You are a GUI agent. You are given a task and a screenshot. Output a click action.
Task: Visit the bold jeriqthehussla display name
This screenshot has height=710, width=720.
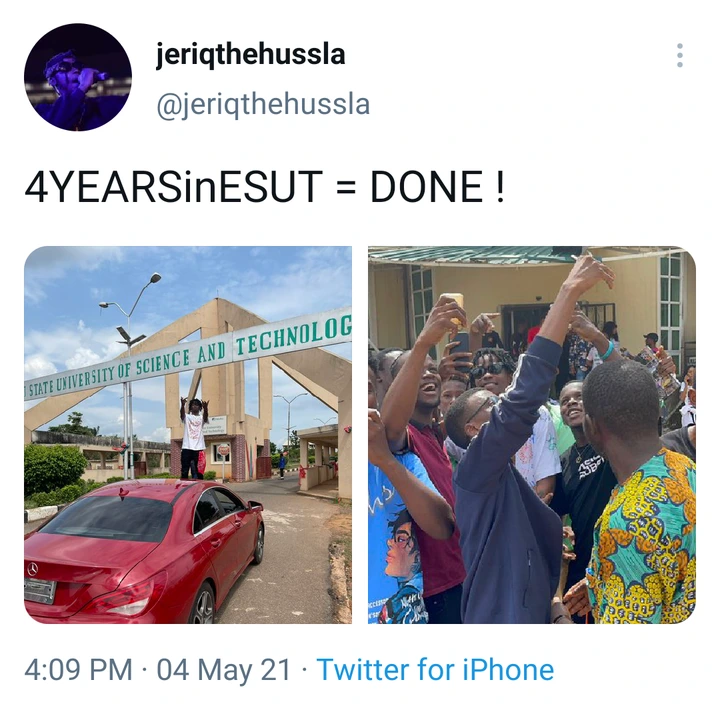click(x=250, y=55)
